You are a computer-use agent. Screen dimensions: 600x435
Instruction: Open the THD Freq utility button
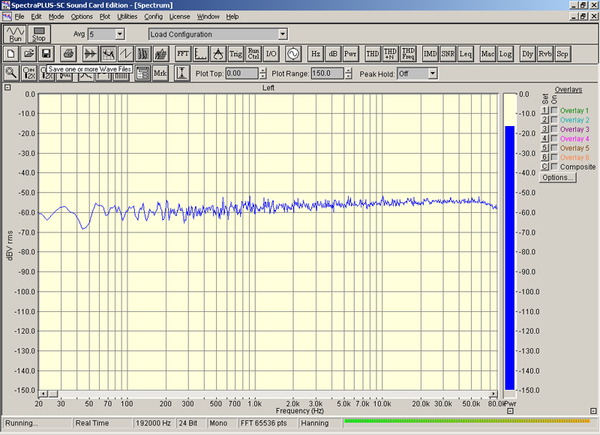(408, 54)
